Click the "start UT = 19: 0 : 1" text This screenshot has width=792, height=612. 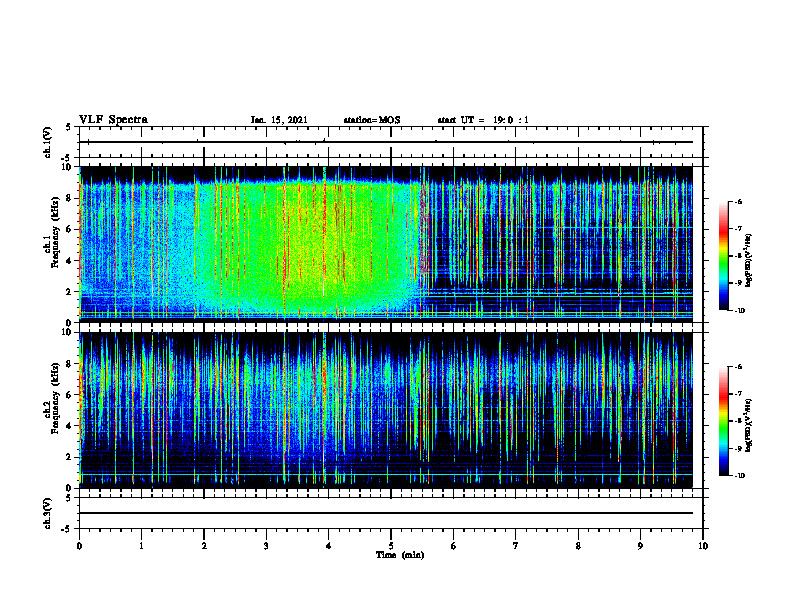click(x=483, y=120)
